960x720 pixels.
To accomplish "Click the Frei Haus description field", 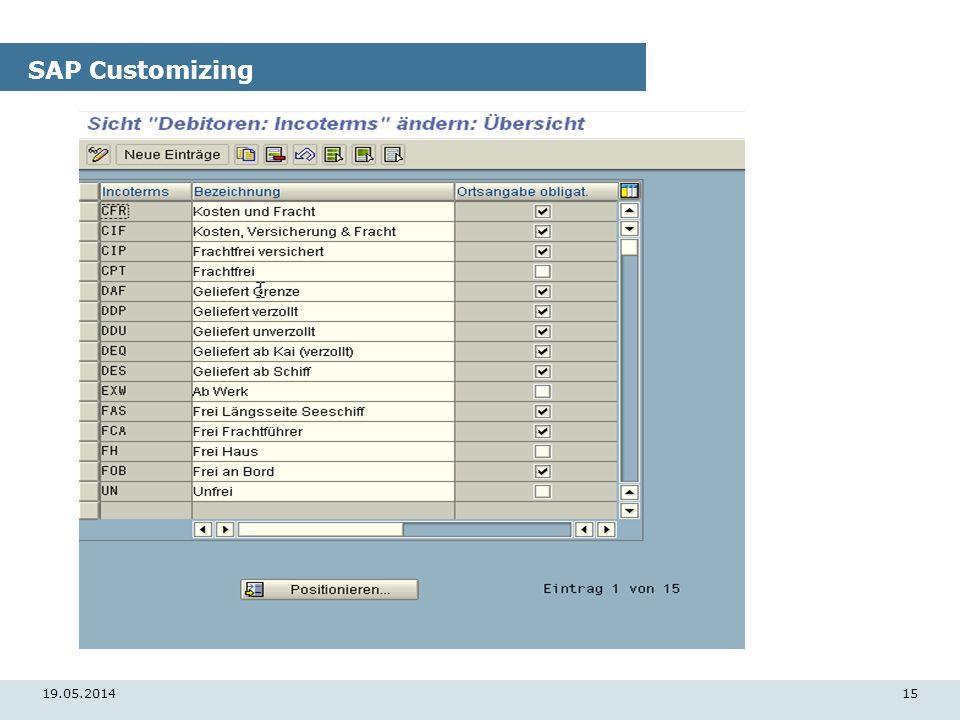I will [323, 451].
